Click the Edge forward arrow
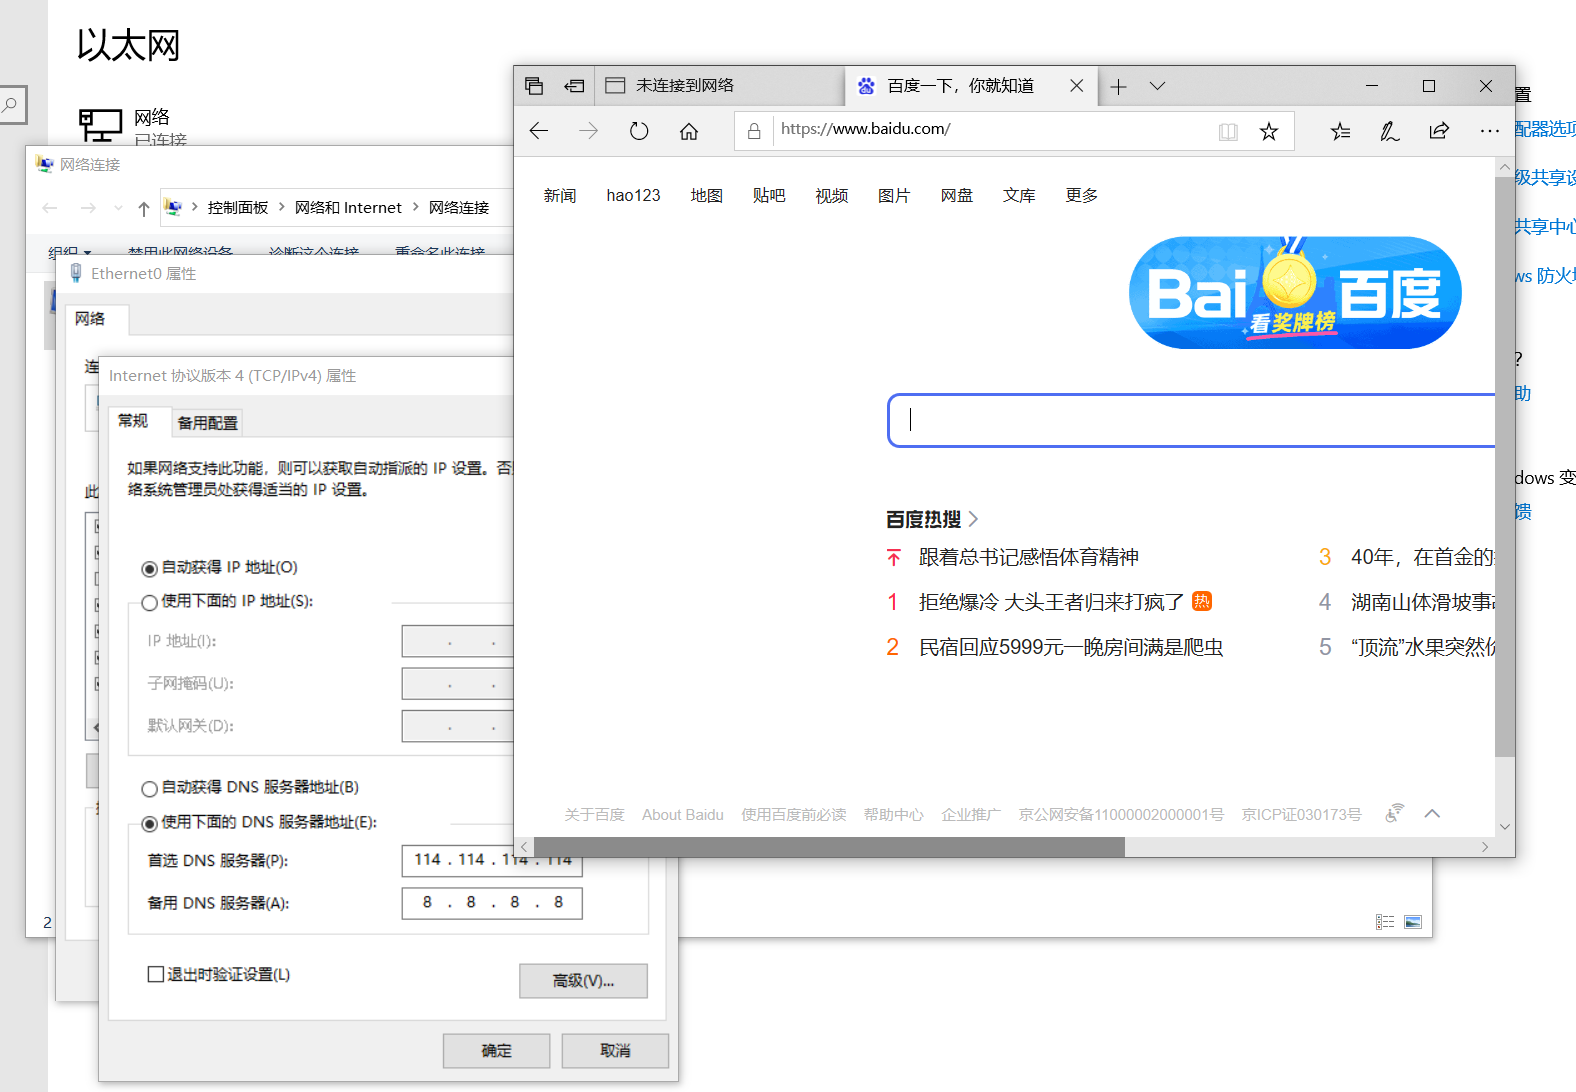 [x=589, y=131]
